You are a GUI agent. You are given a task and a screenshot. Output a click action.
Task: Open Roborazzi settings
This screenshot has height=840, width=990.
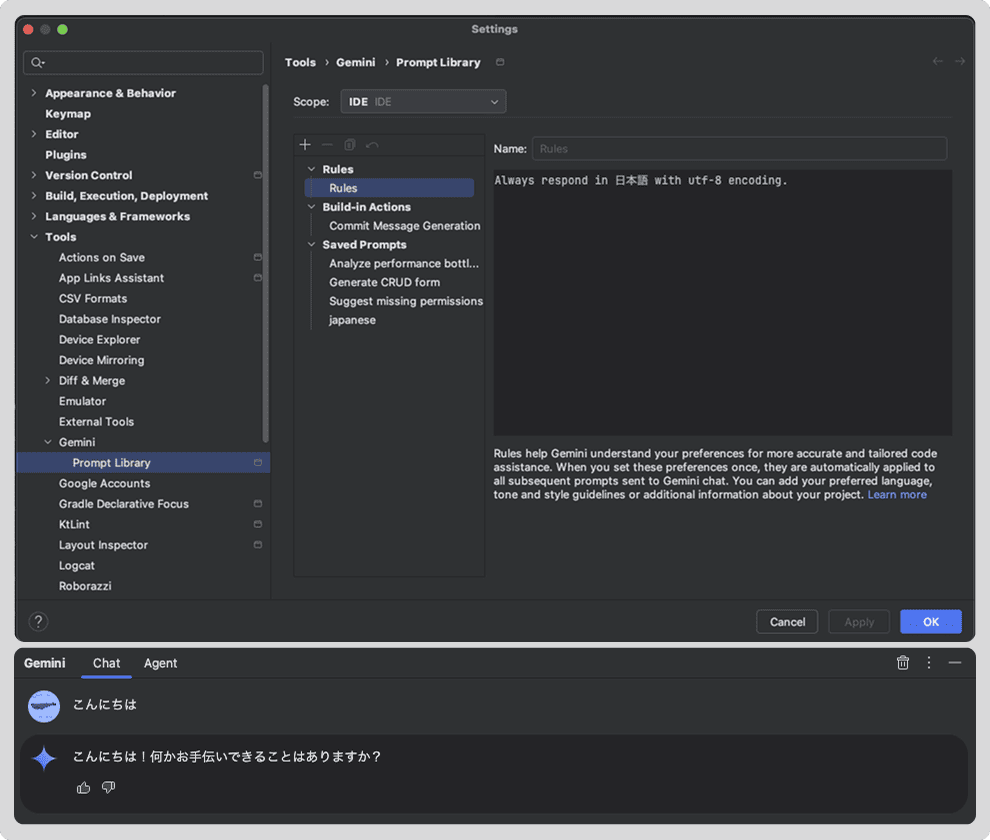pyautogui.click(x=85, y=585)
